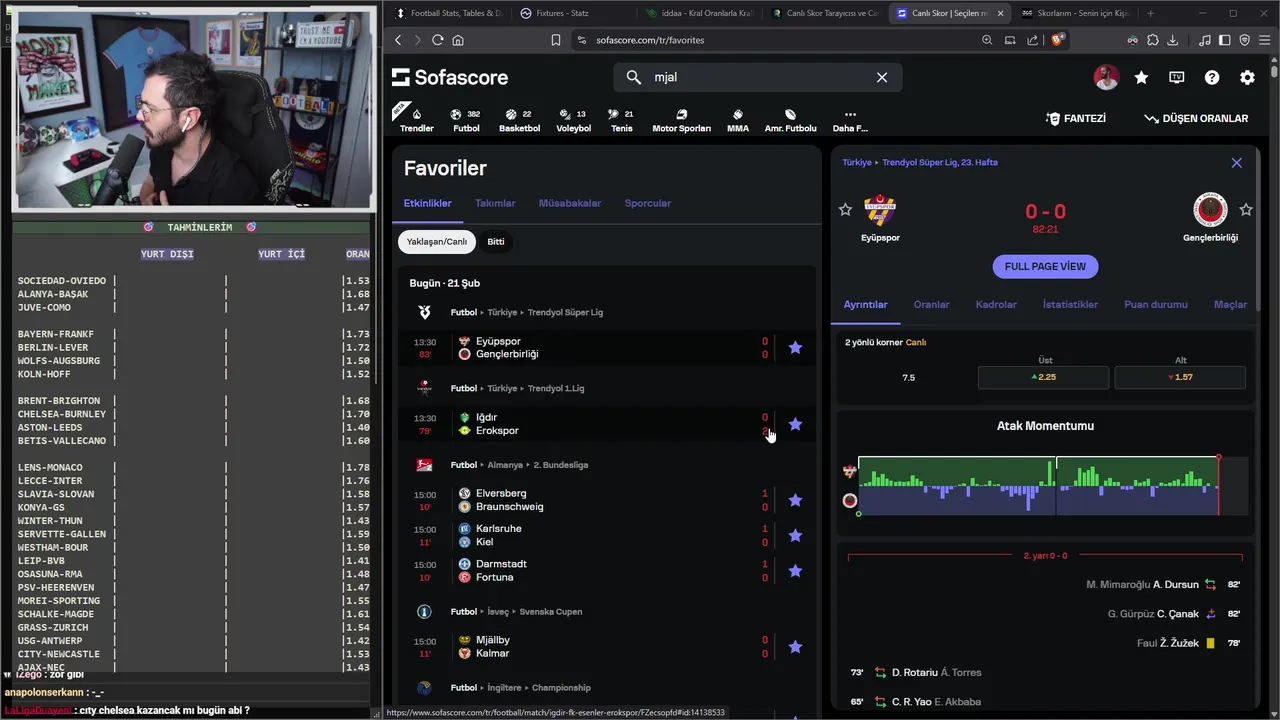Unfavorite the Mjällby–Kalmar match star

click(795, 647)
